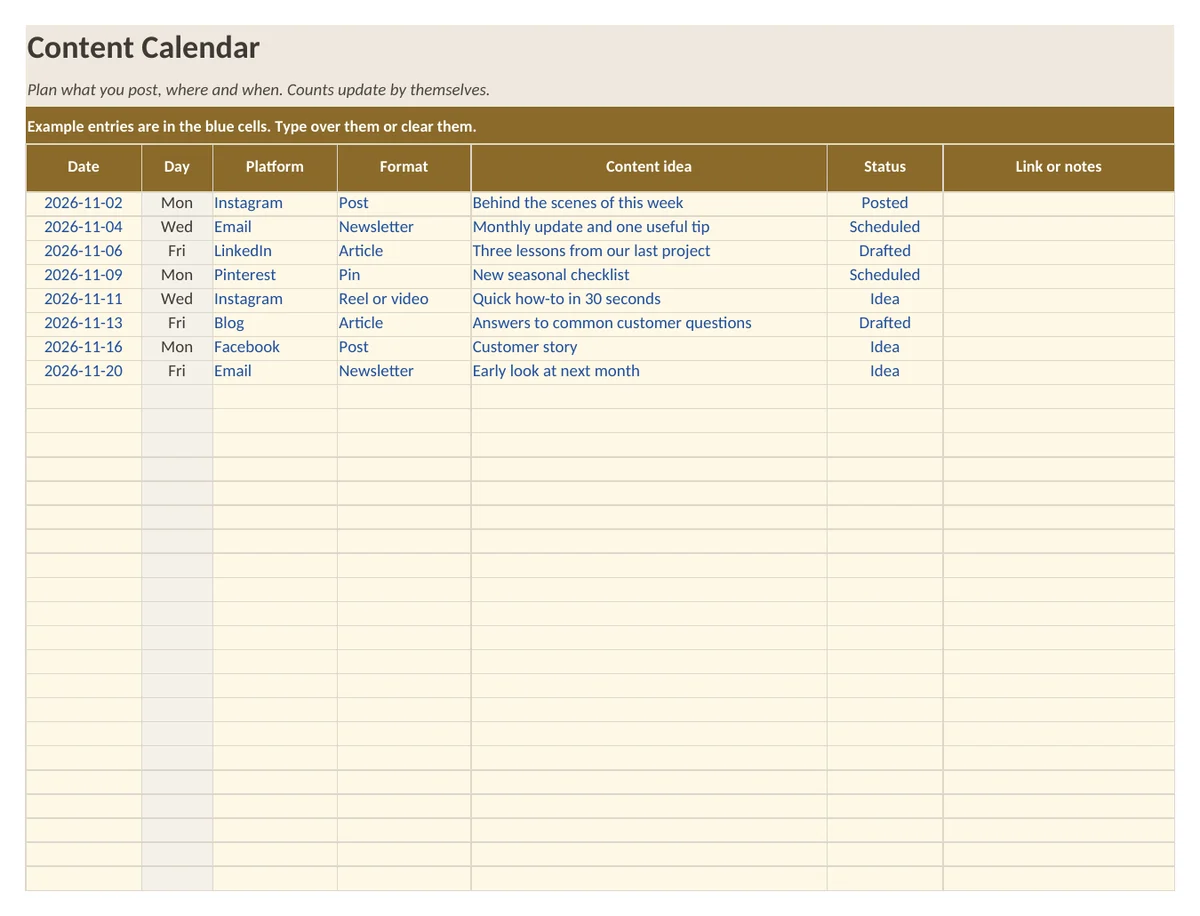The image size is (1200, 916).
Task: Click the Date column header
Action: (x=84, y=167)
